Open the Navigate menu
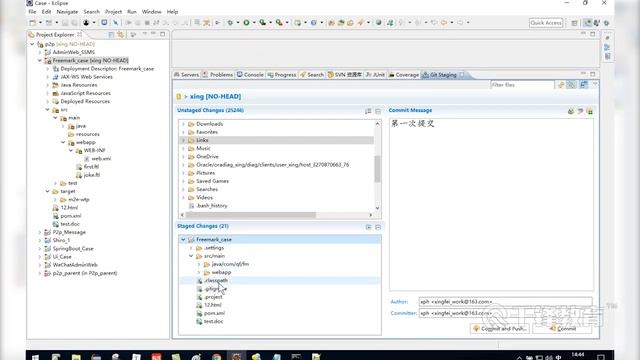This screenshot has width=640, height=360. click(67, 12)
